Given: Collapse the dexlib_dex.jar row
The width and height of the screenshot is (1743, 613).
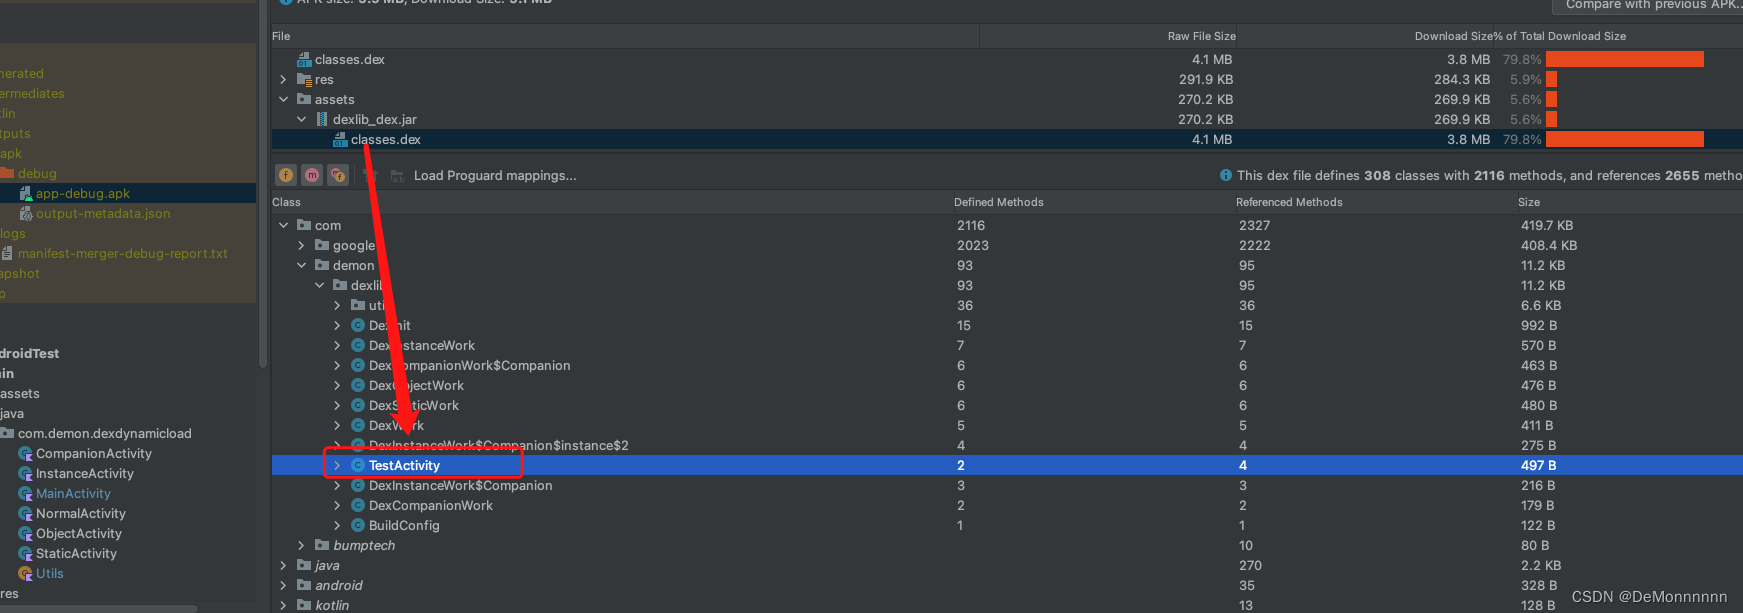Looking at the screenshot, I should 301,120.
